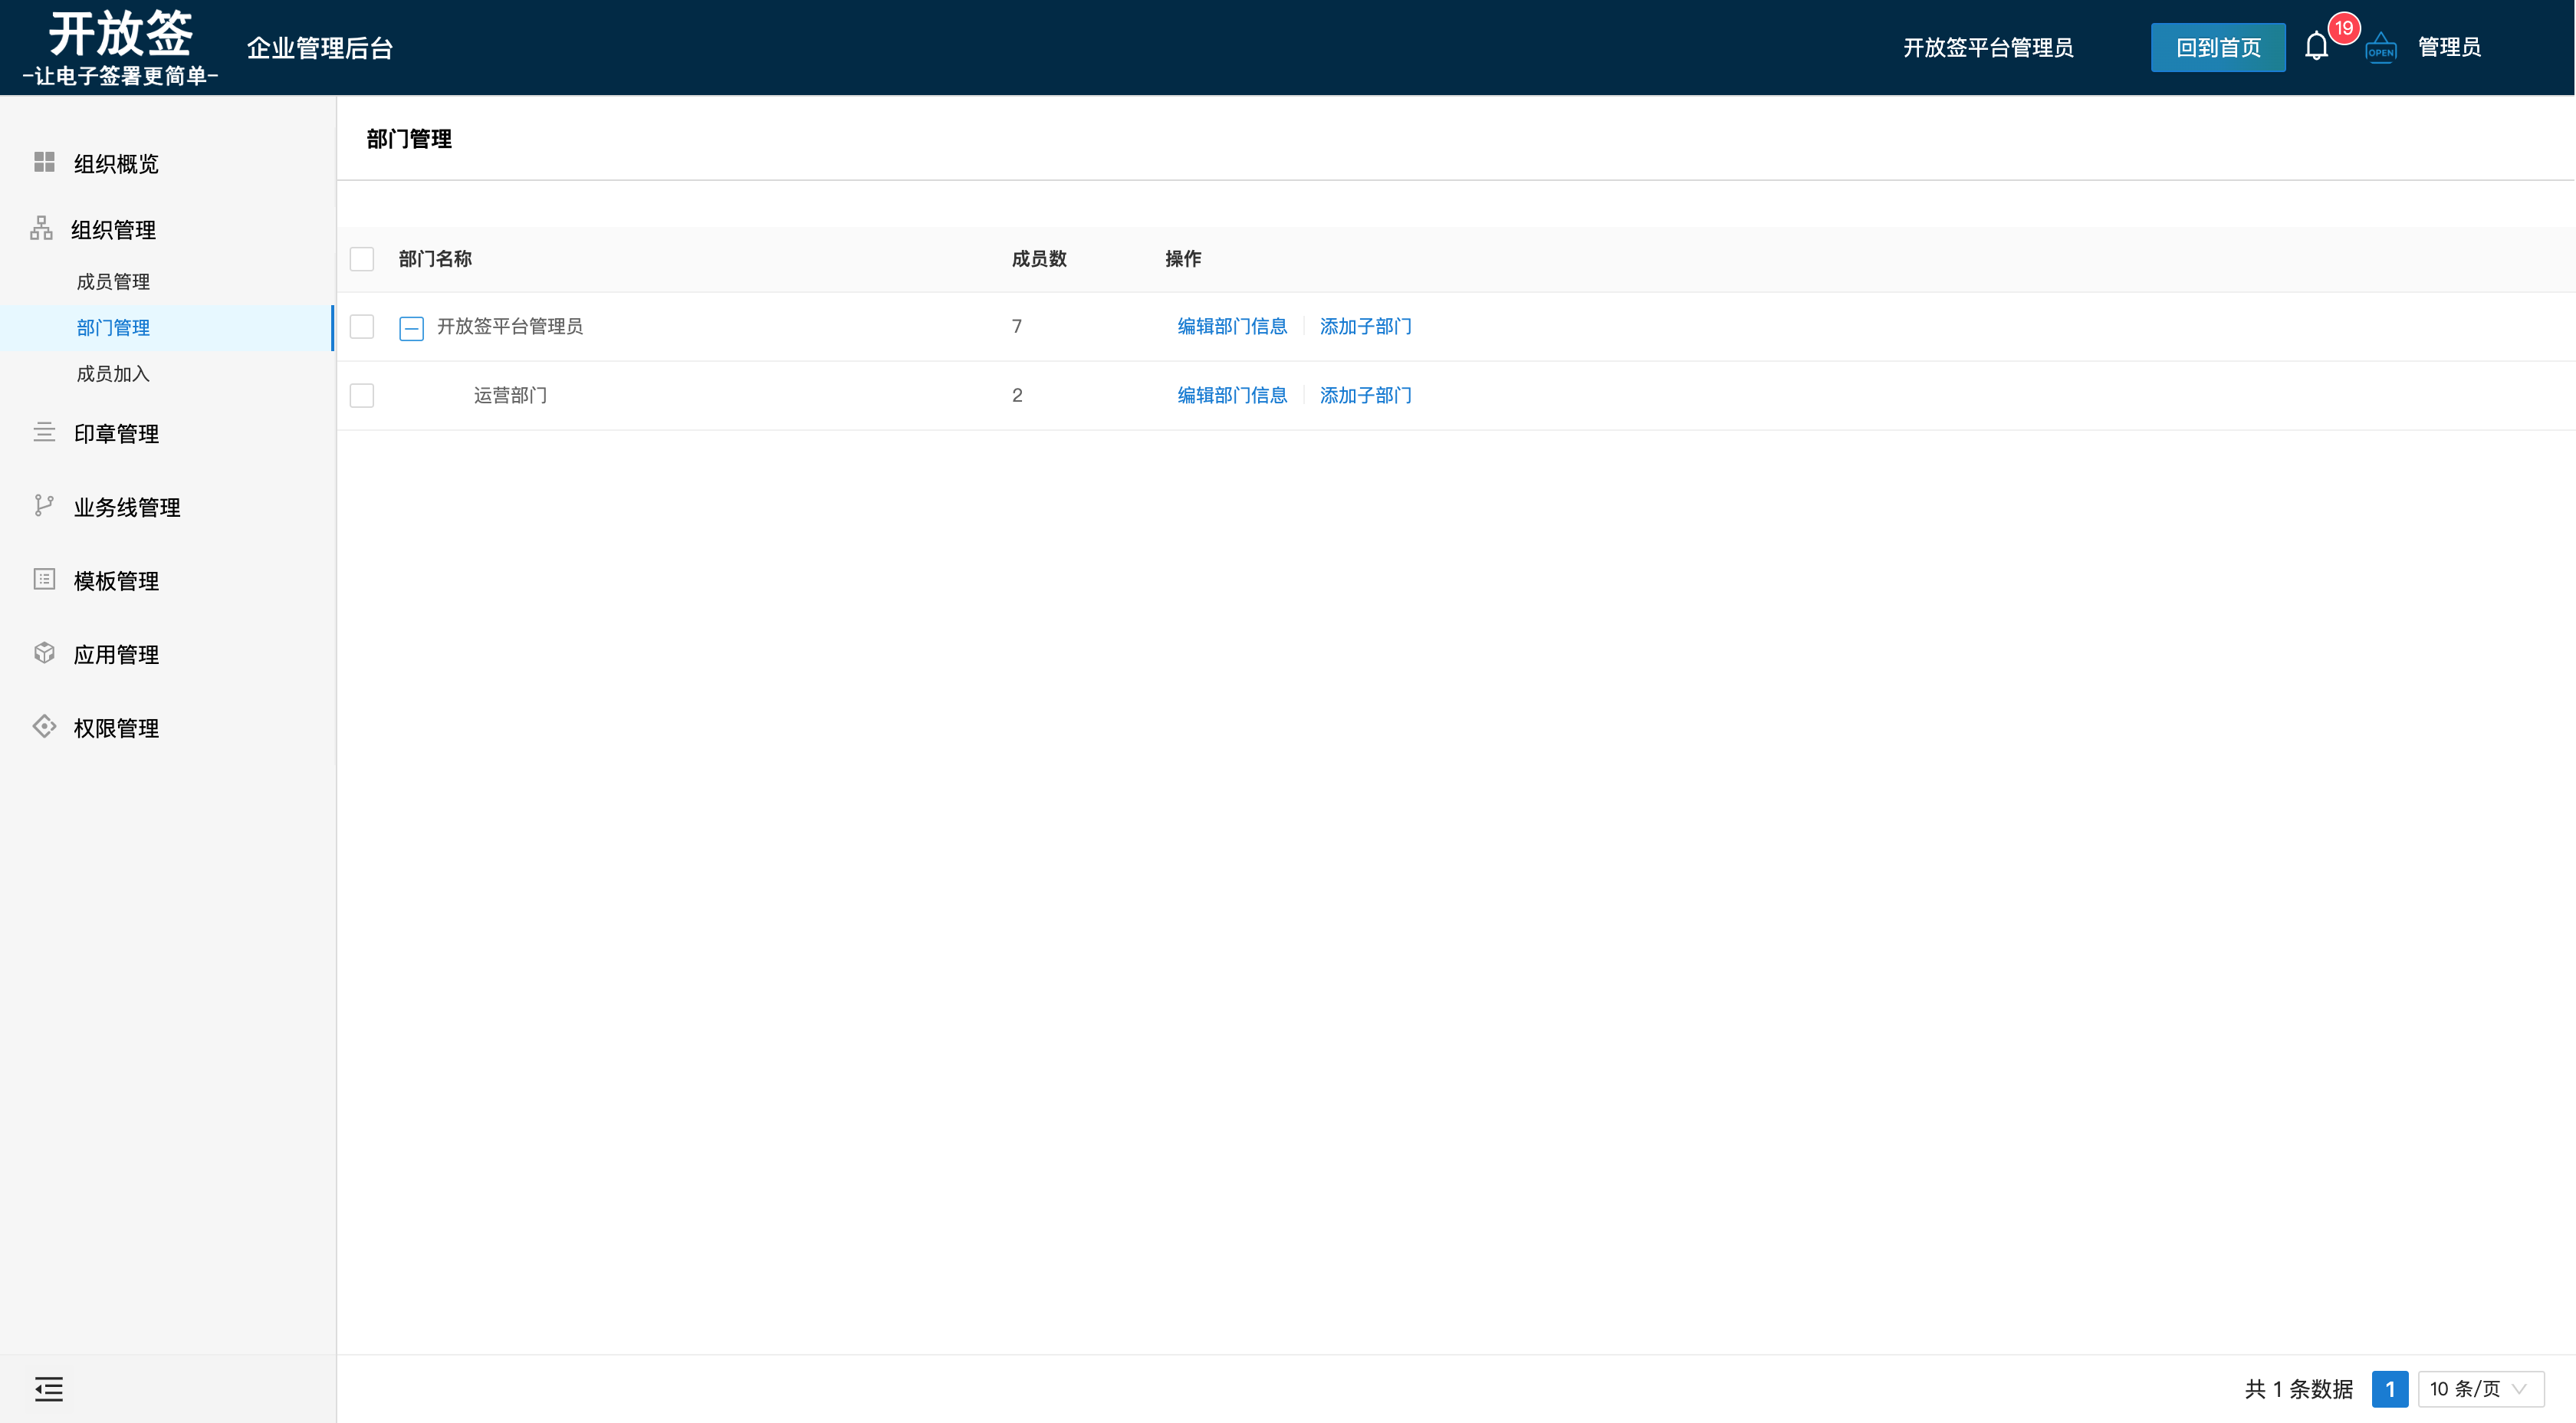Click the notification bell icon
2576x1423 pixels.
(2316, 47)
